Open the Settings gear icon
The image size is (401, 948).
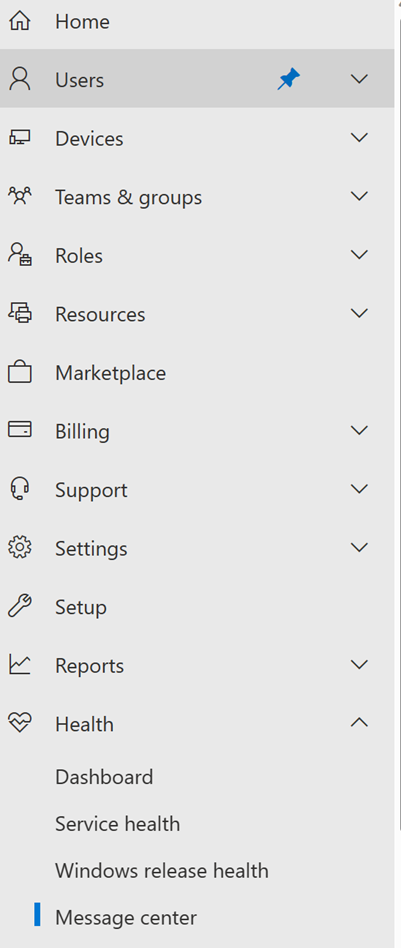pyautogui.click(x=19, y=548)
